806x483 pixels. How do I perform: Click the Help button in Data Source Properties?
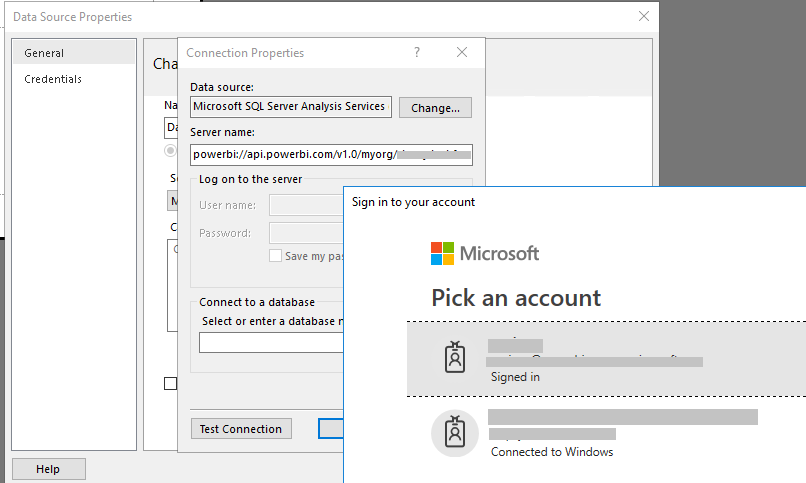[49, 469]
